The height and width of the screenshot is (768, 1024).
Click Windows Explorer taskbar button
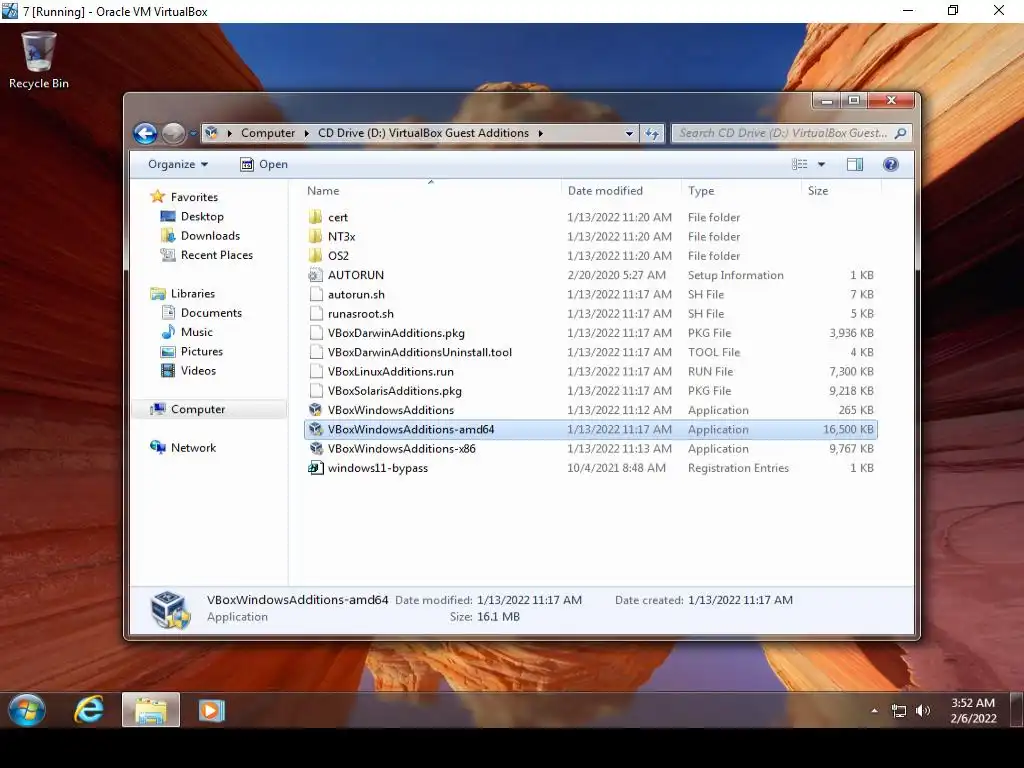pos(151,710)
